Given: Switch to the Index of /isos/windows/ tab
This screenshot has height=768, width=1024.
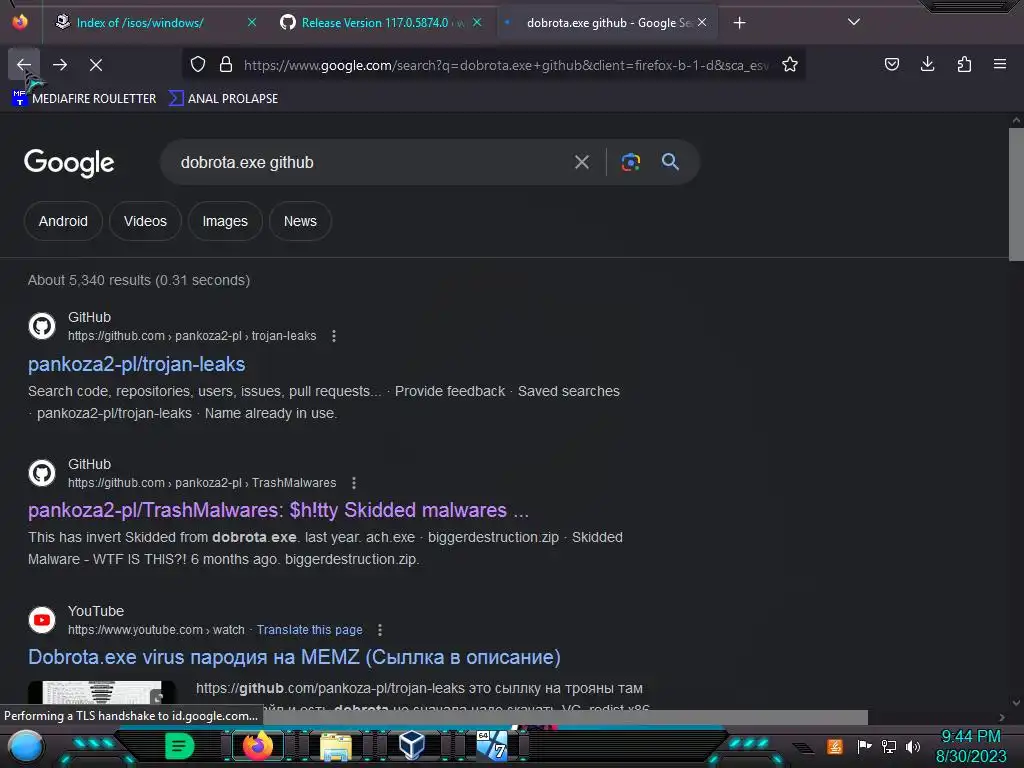Looking at the screenshot, I should pos(140,23).
